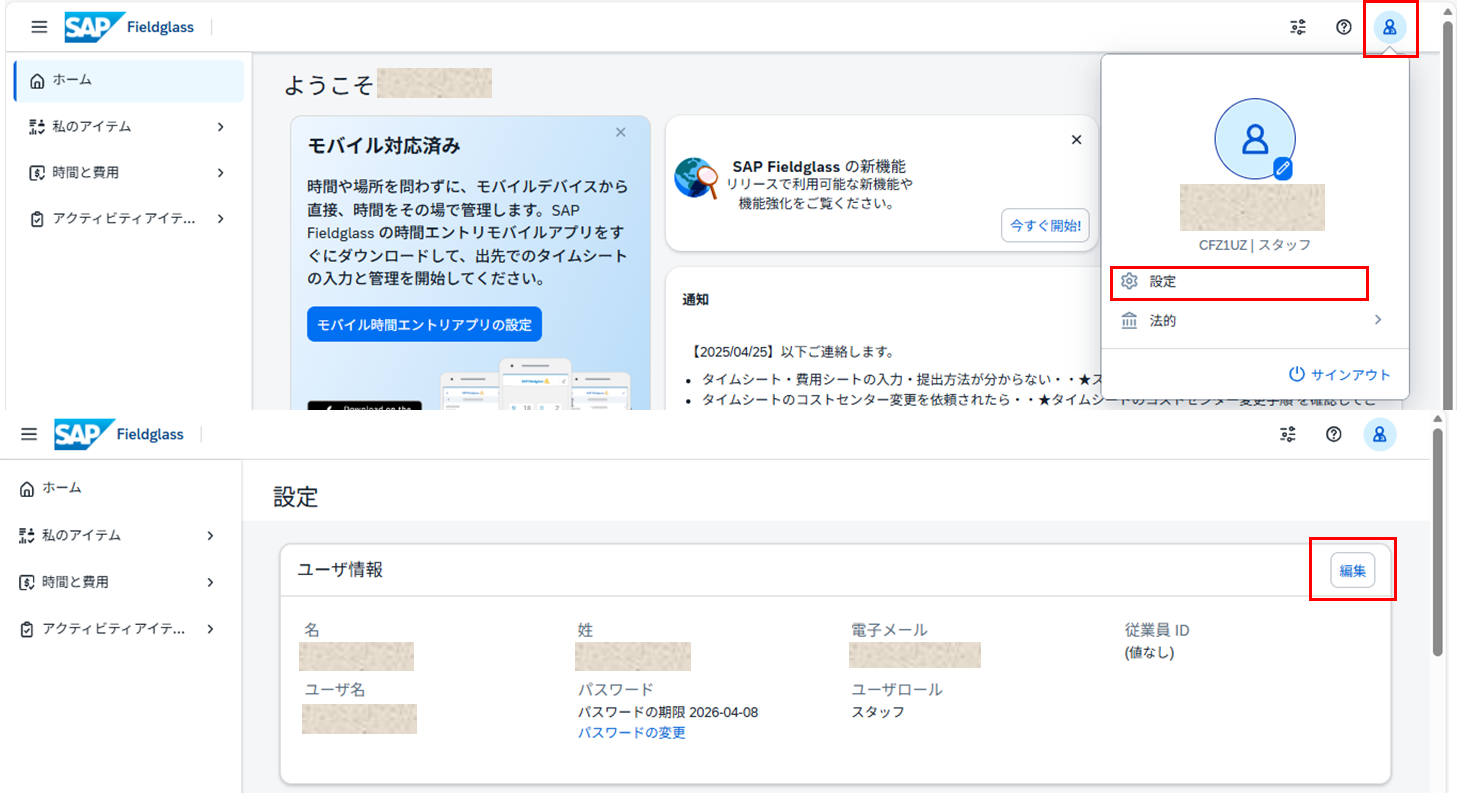Click サインアウト to sign out
The image size is (1457, 793).
[x=1339, y=374]
